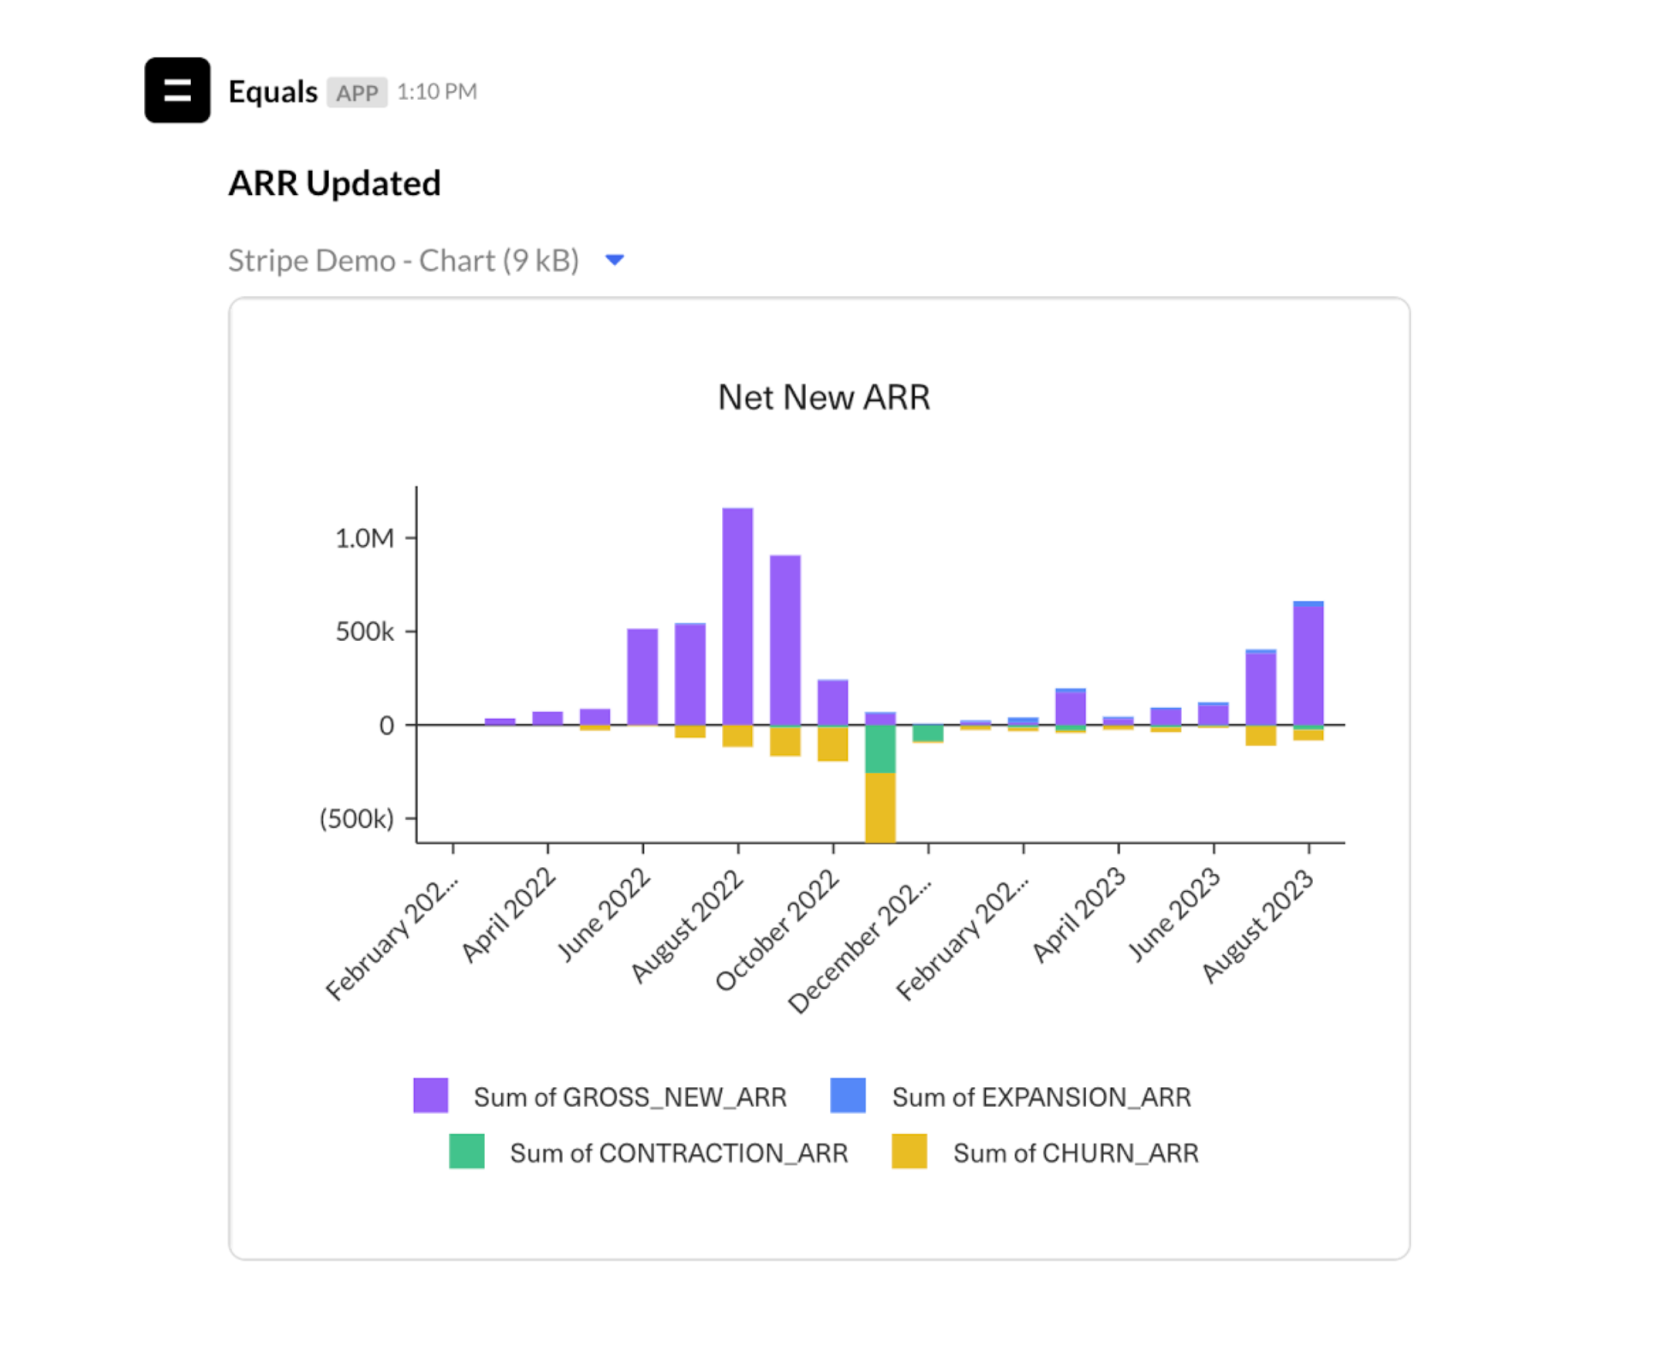Open the Net New ARR chart image
This screenshot has width=1680, height=1354.
coord(819,778)
